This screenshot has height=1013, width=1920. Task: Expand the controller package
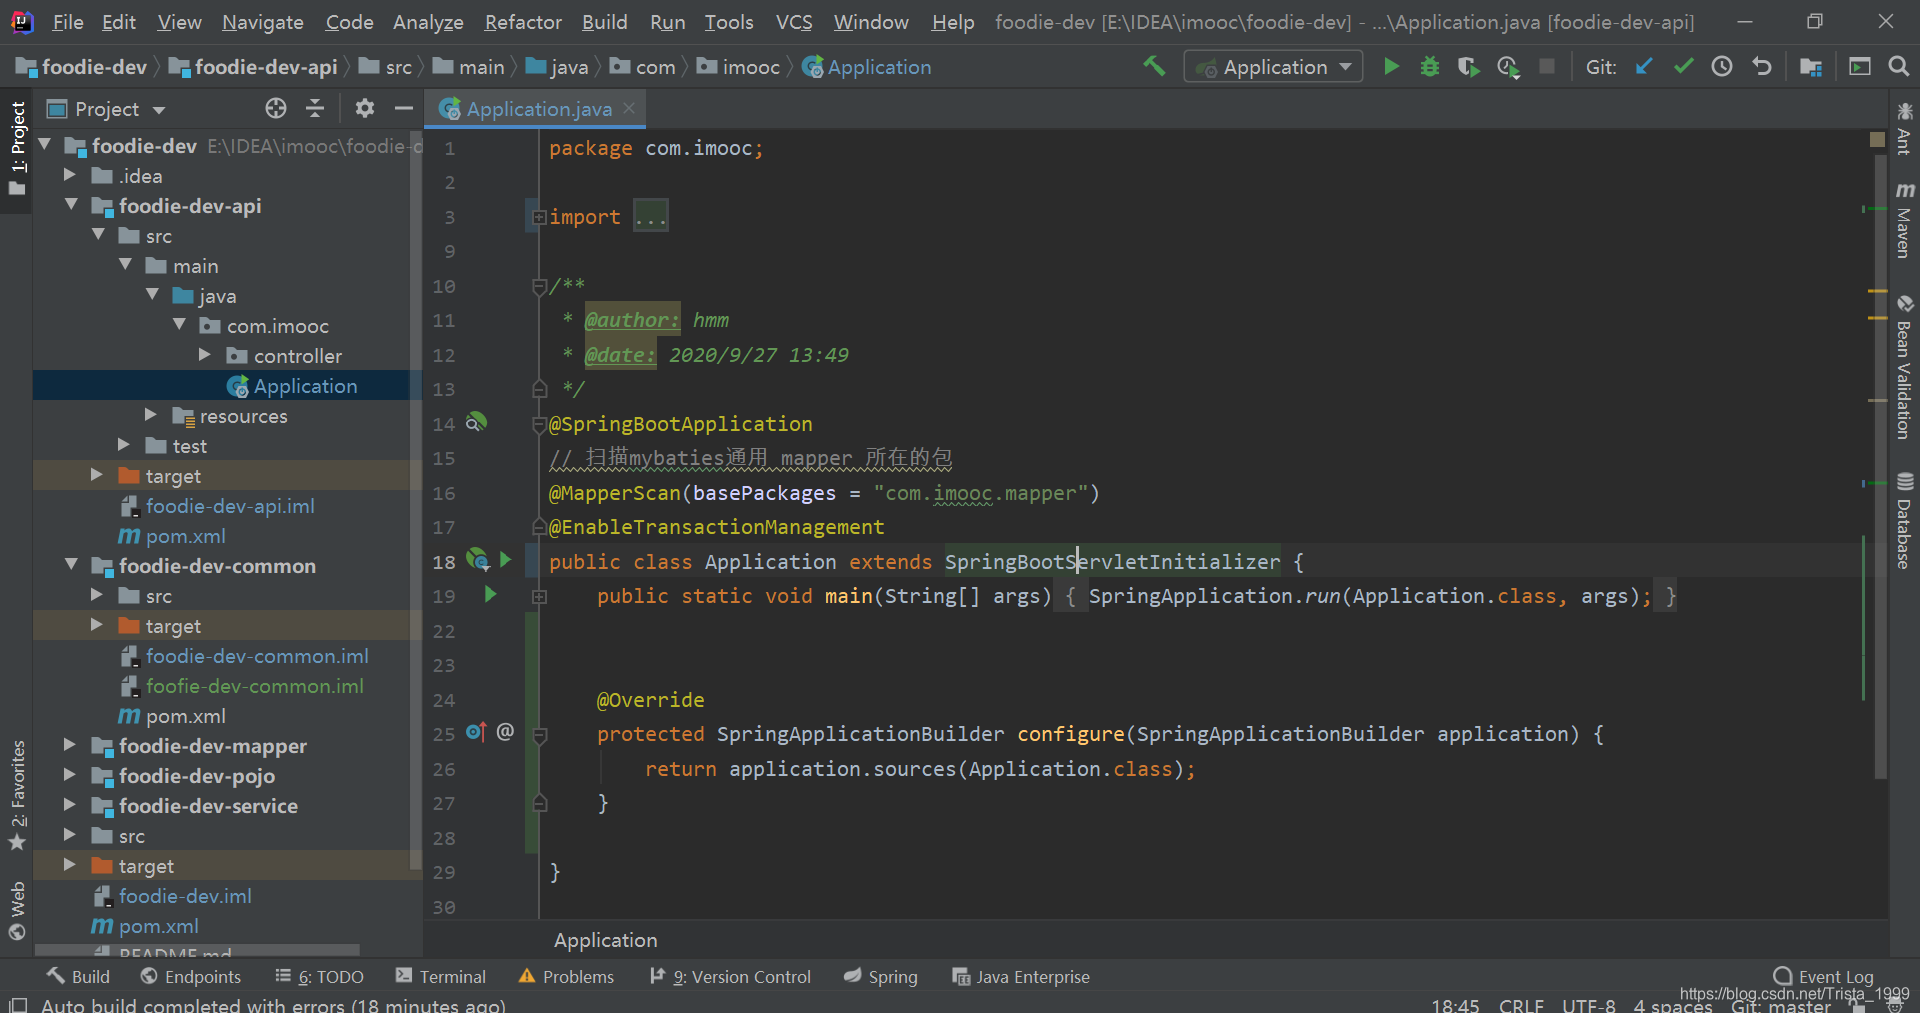pos(204,355)
